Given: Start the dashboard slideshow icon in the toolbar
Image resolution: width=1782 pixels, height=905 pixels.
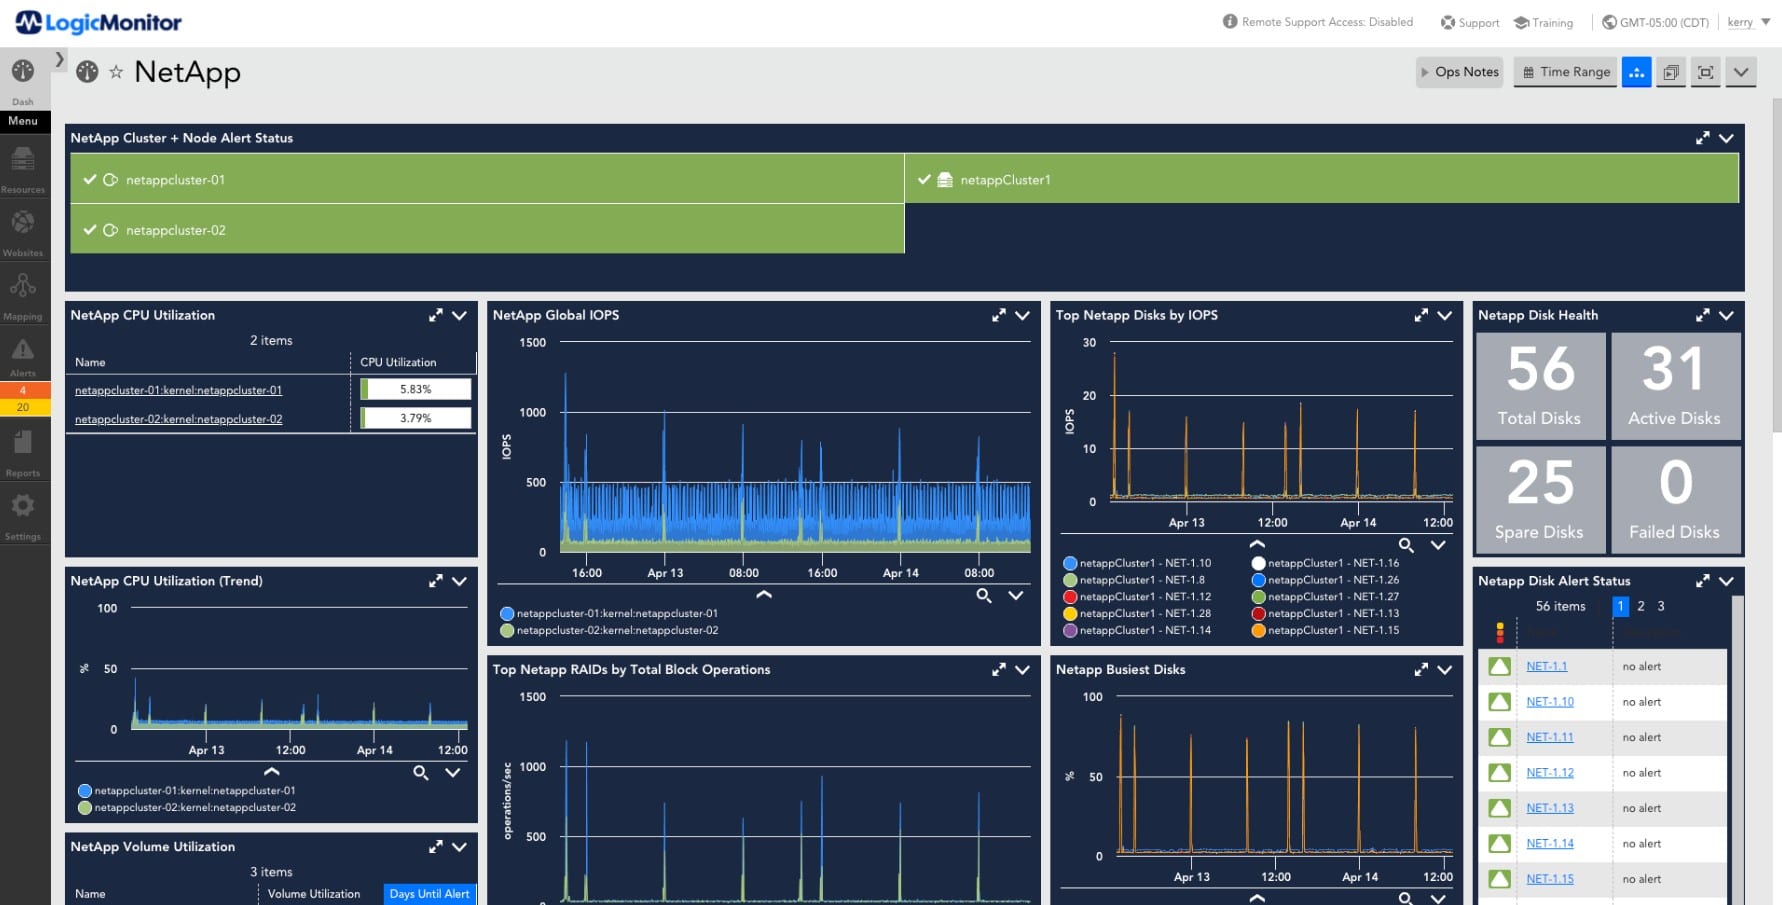Looking at the screenshot, I should (1670, 72).
